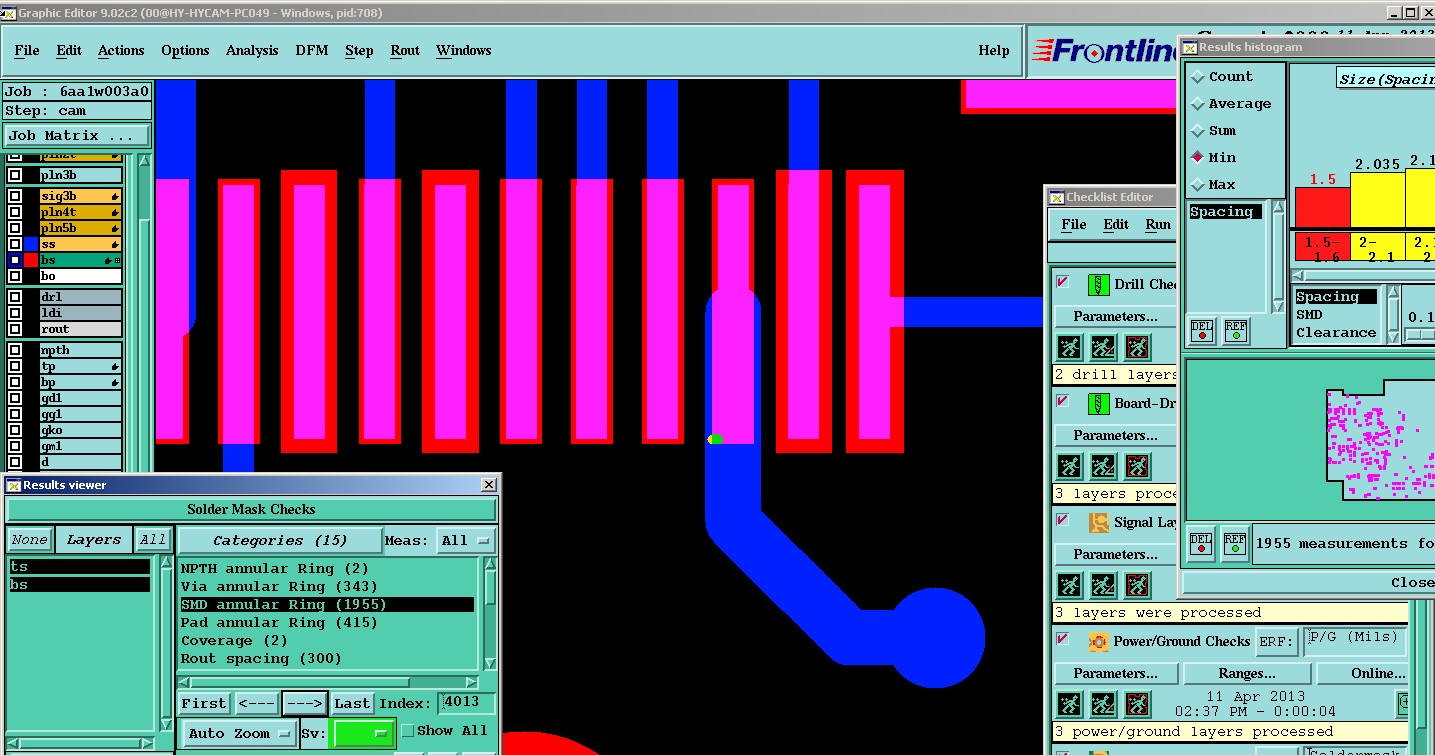Toggle display checkbox for layer drl
This screenshot has height=755, width=1435.
click(15, 297)
